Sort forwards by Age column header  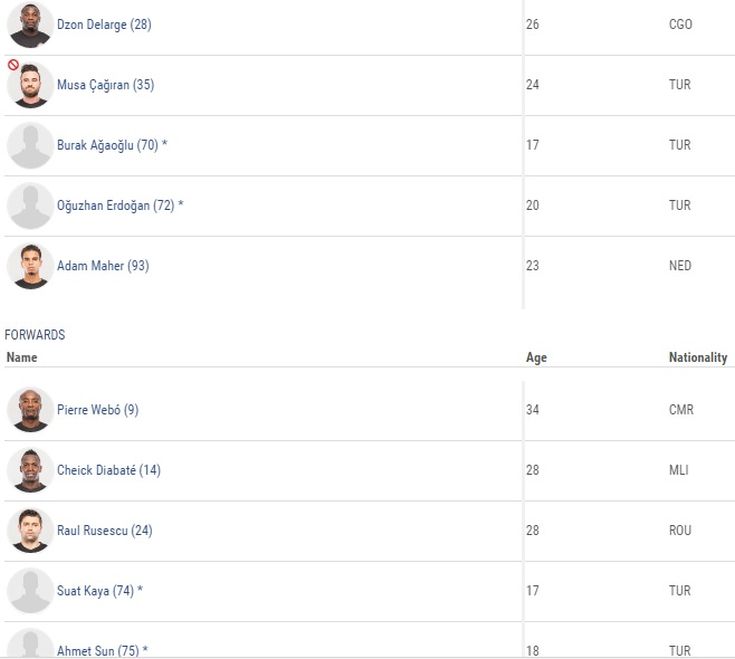click(536, 357)
